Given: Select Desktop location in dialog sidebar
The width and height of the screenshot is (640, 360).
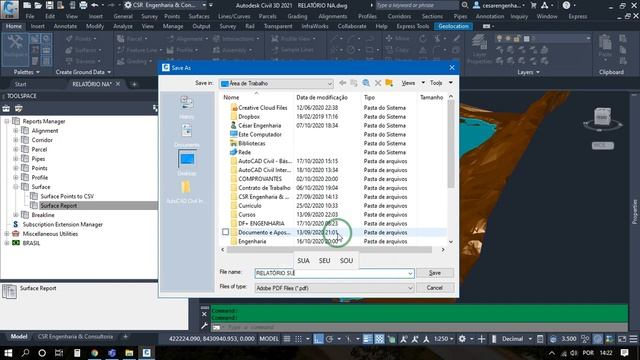Looking at the screenshot, I should [187, 162].
